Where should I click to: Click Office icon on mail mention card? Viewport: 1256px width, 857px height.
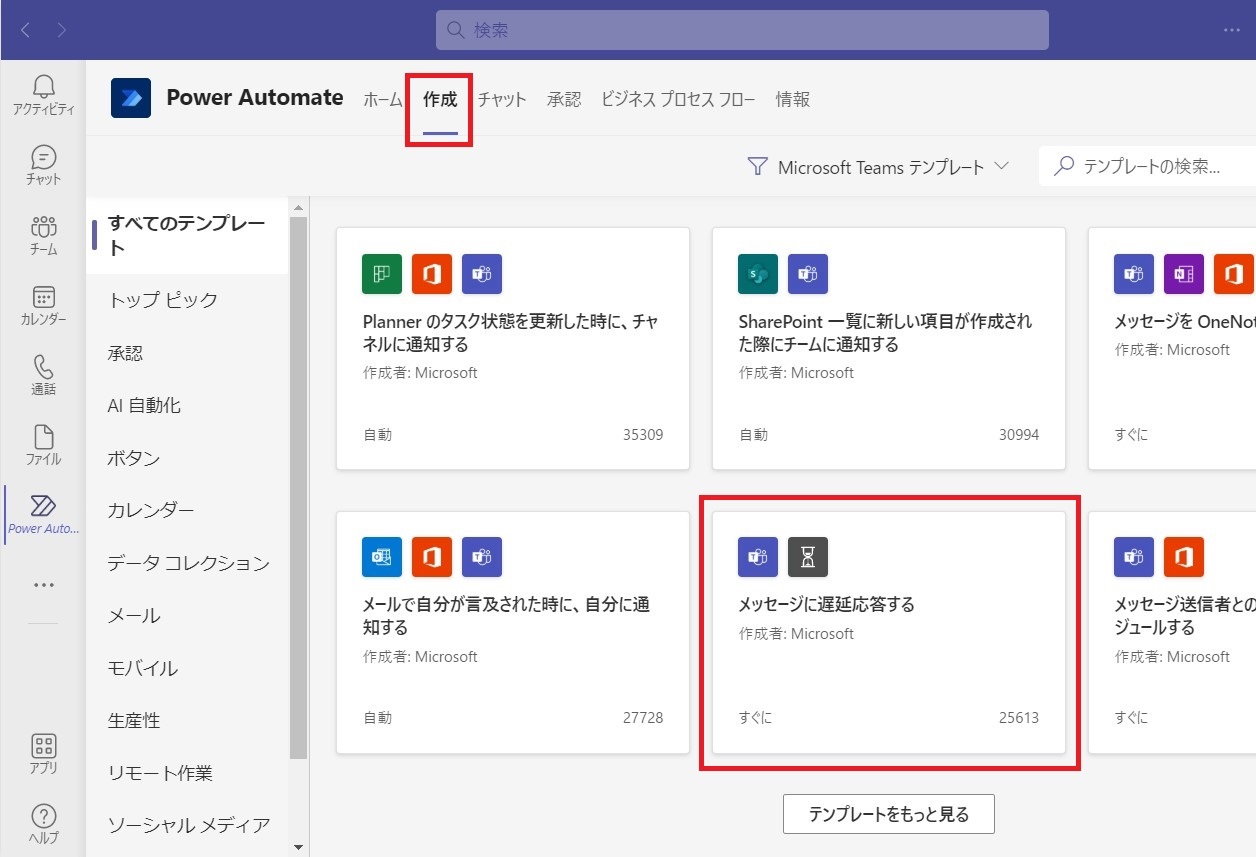point(432,557)
